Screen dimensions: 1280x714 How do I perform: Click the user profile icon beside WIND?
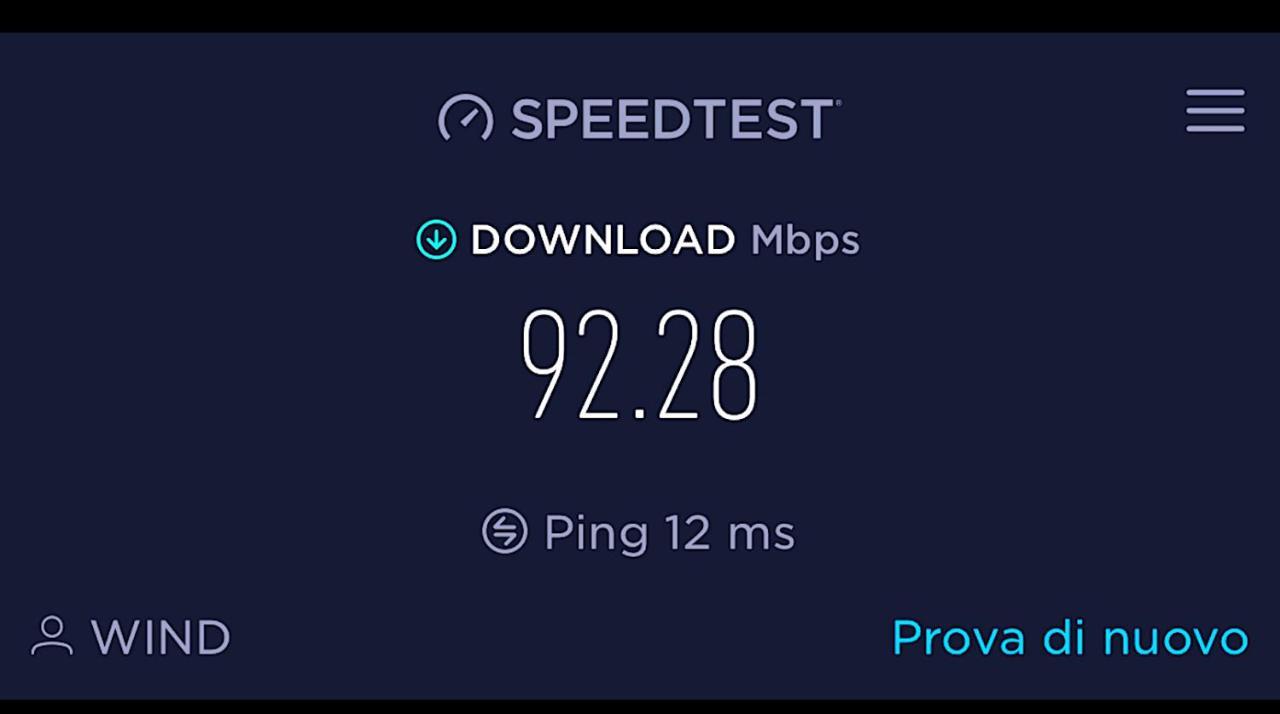(x=52, y=636)
